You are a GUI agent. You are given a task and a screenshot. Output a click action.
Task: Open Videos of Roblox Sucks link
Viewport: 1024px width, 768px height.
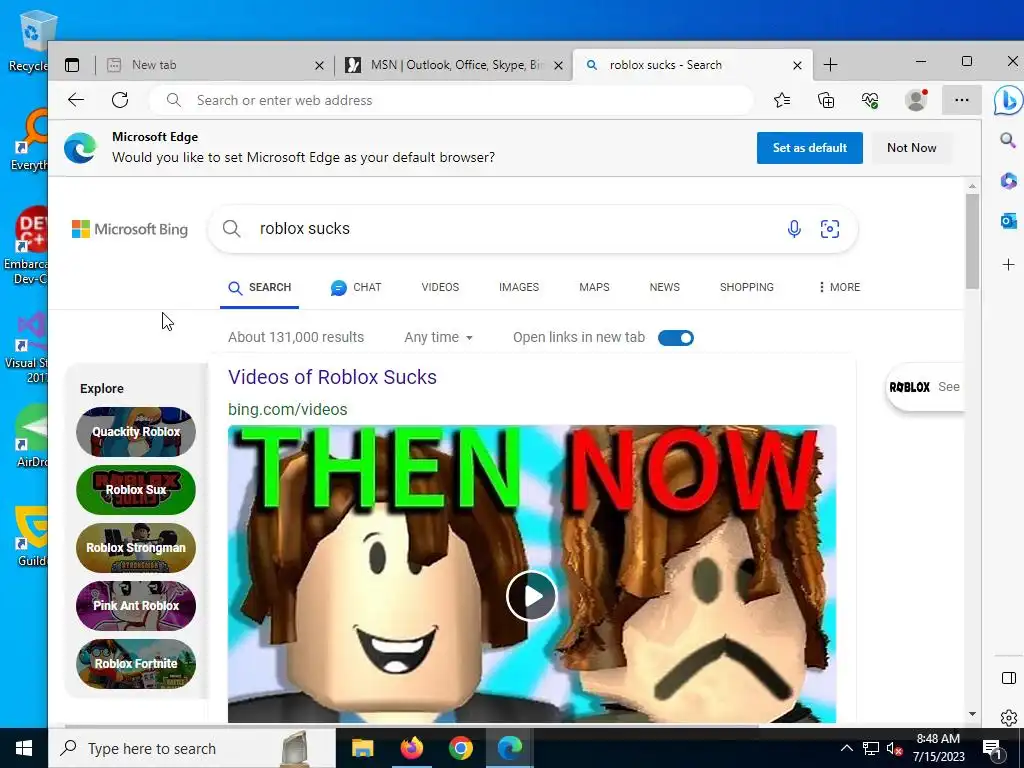coord(332,377)
